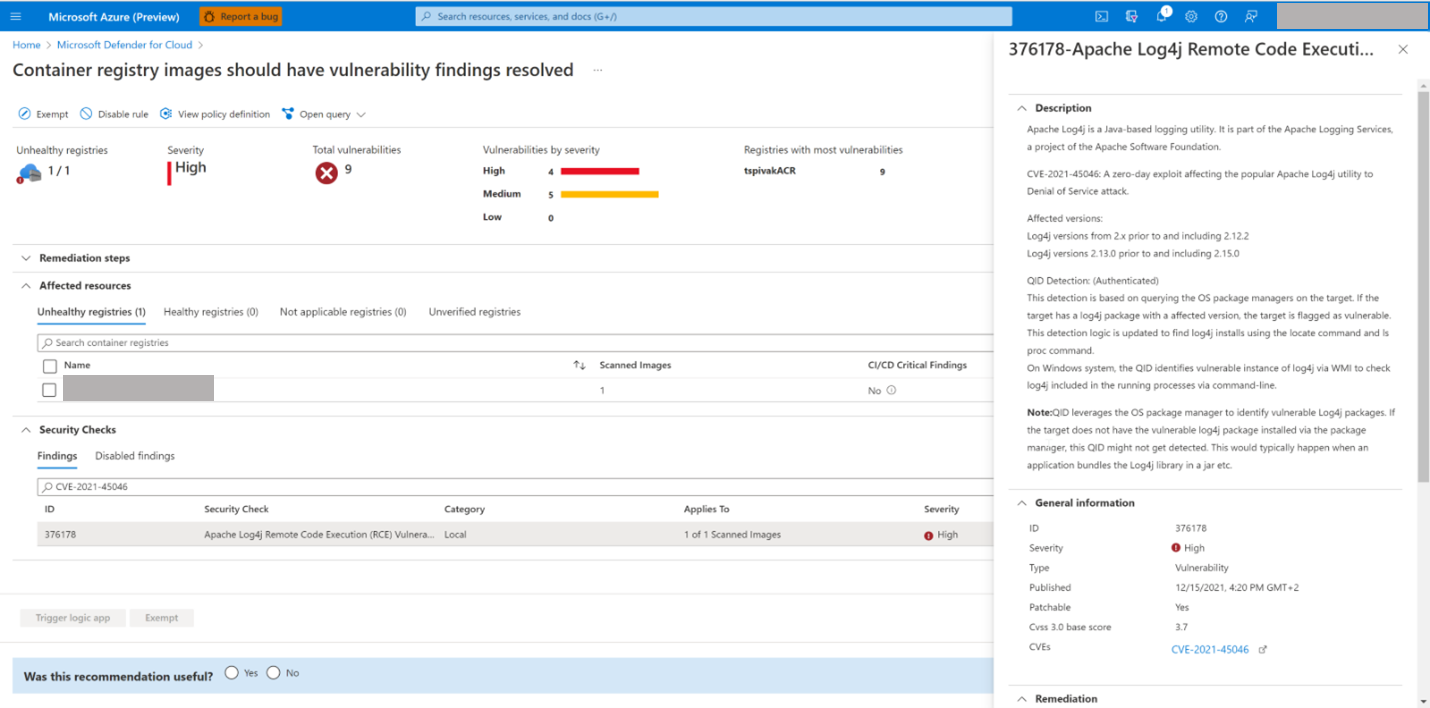Viewport: 1430px width, 708px height.
Task: Select all registries with Name header checkbox
Action: (x=49, y=366)
